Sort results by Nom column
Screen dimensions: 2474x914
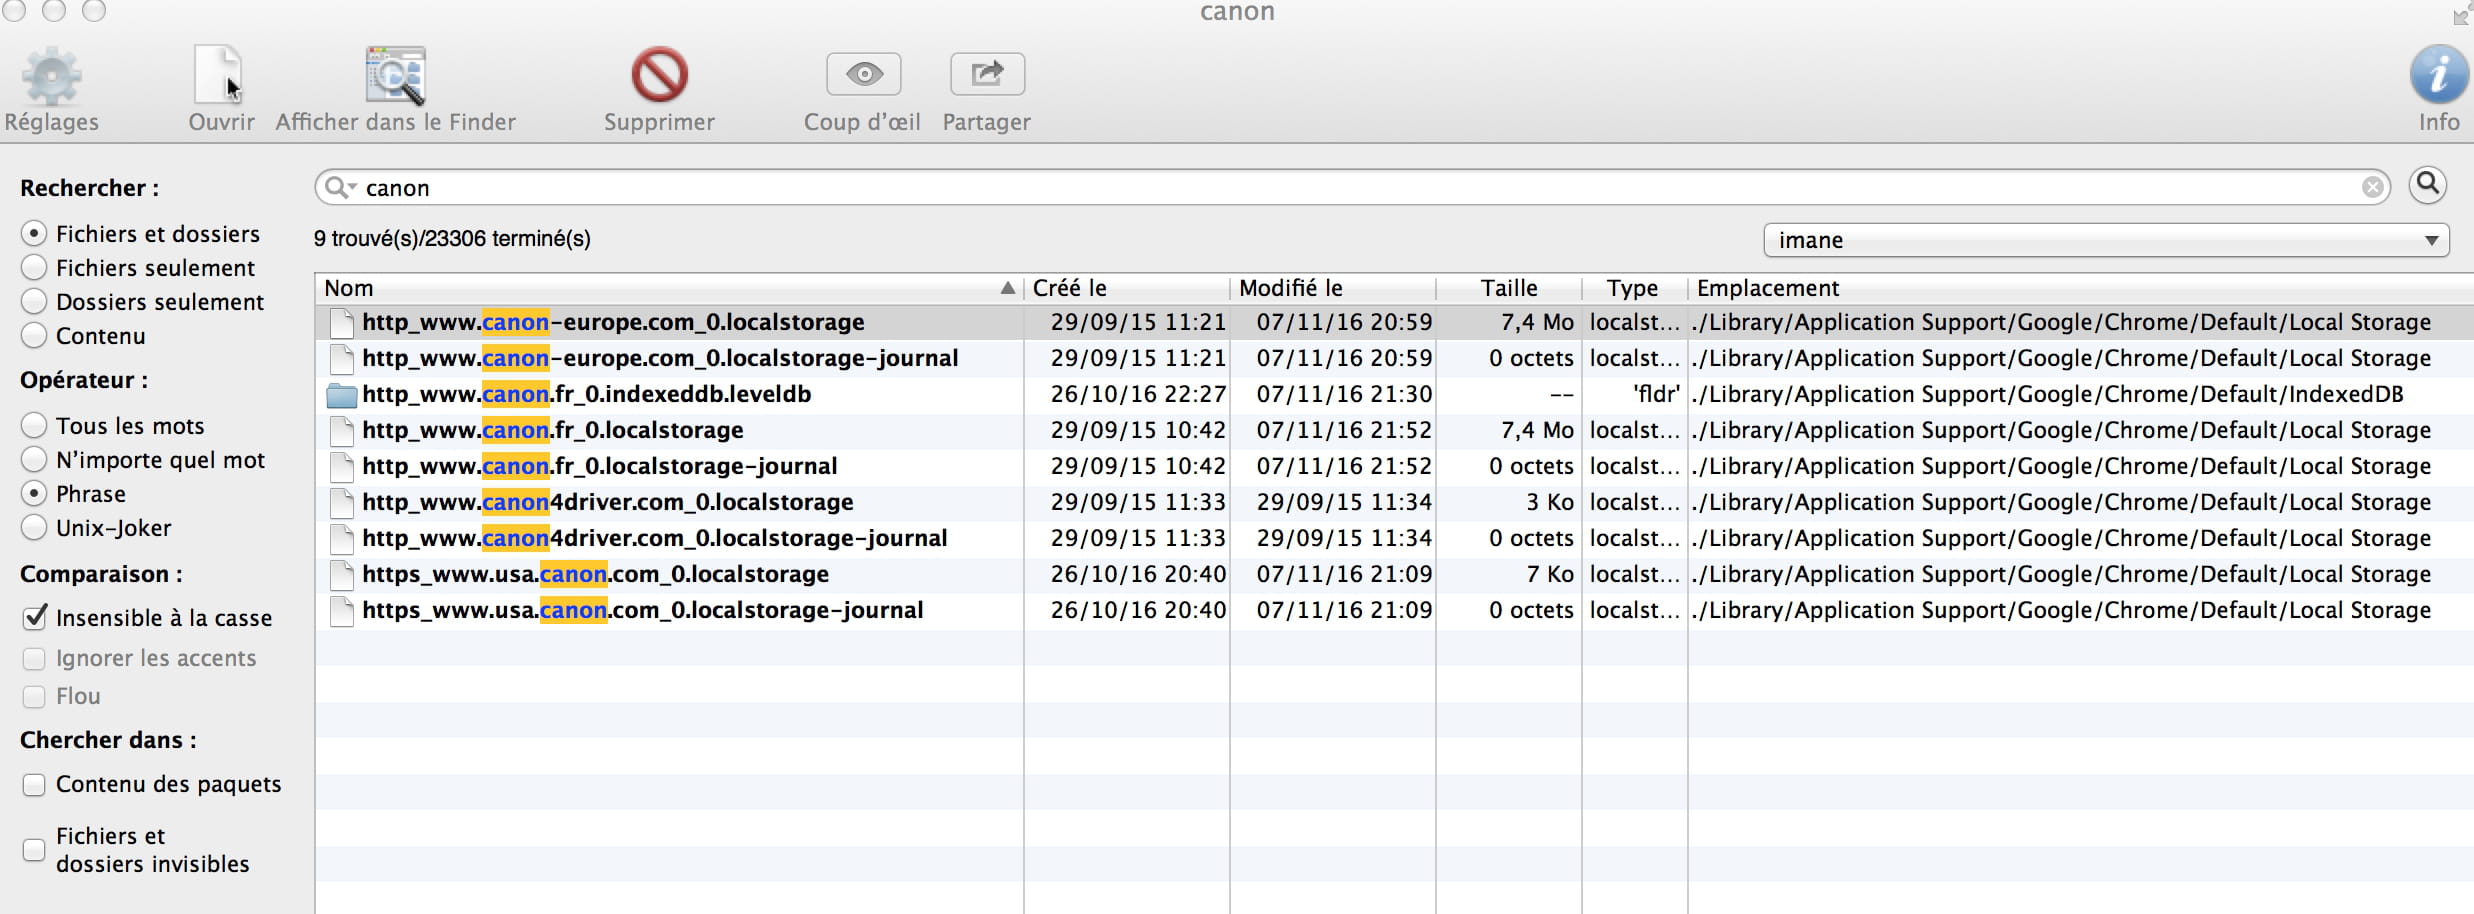[660, 288]
